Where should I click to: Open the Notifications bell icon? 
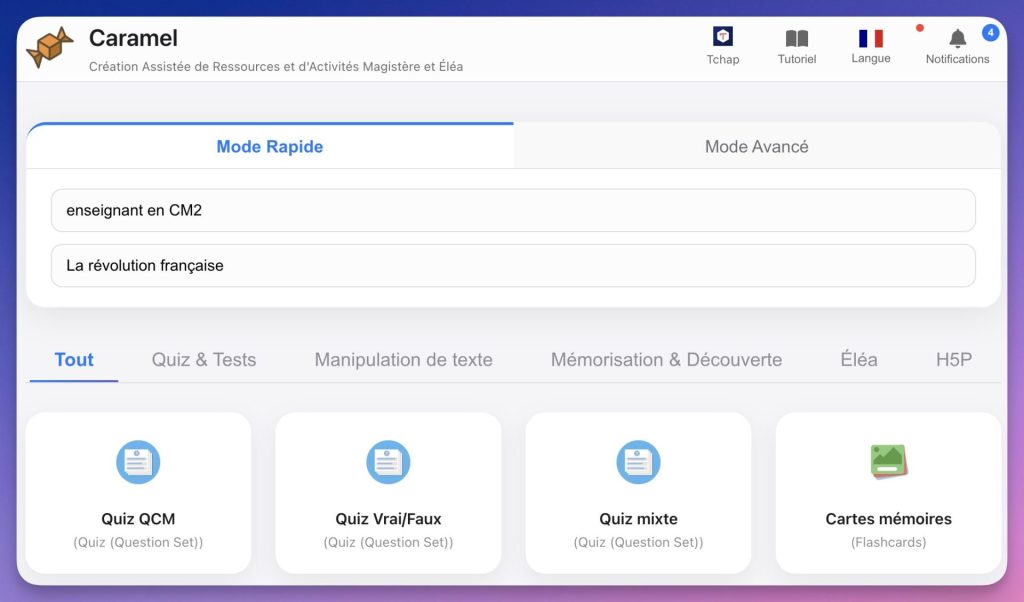click(x=957, y=38)
